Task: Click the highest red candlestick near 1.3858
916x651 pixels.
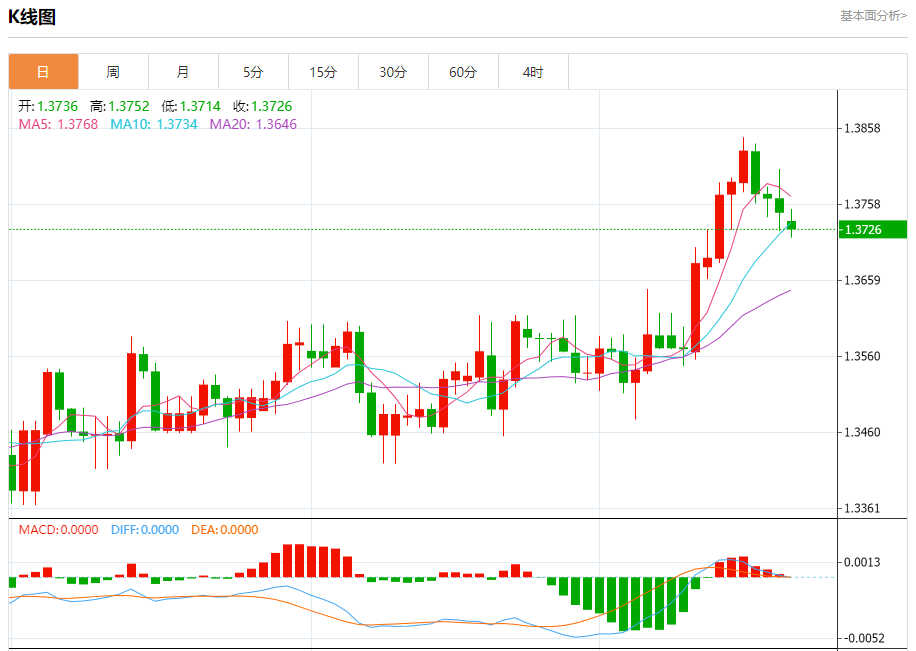Action: pos(744,167)
